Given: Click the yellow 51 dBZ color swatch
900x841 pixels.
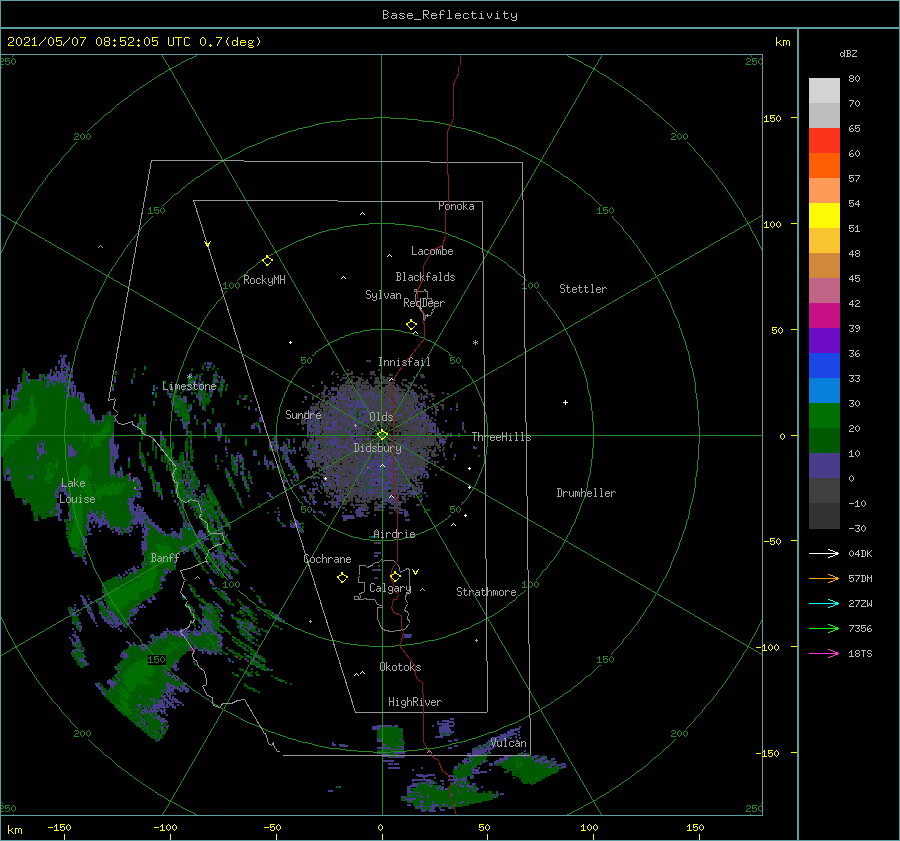Looking at the screenshot, I should tap(824, 215).
